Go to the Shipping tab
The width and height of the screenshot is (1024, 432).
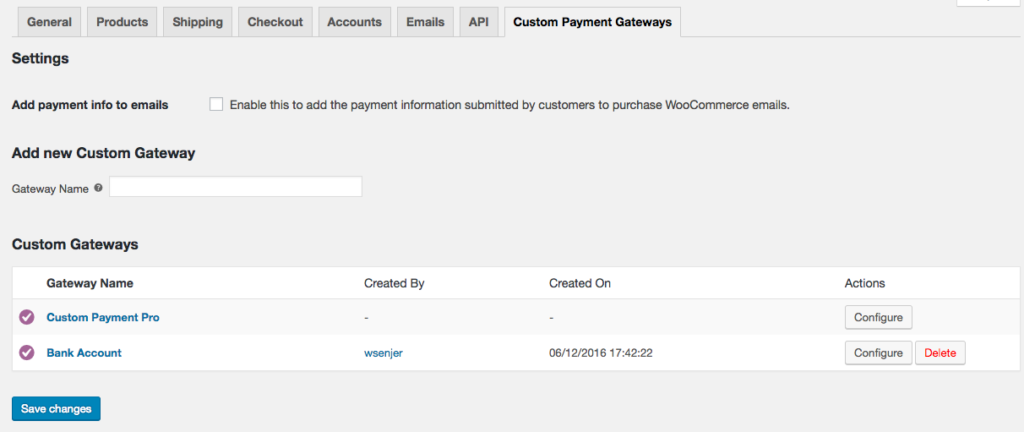(197, 22)
